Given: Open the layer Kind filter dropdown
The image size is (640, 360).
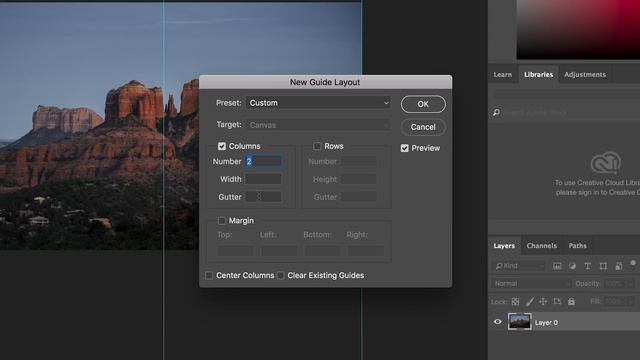Looking at the screenshot, I should tap(519, 266).
